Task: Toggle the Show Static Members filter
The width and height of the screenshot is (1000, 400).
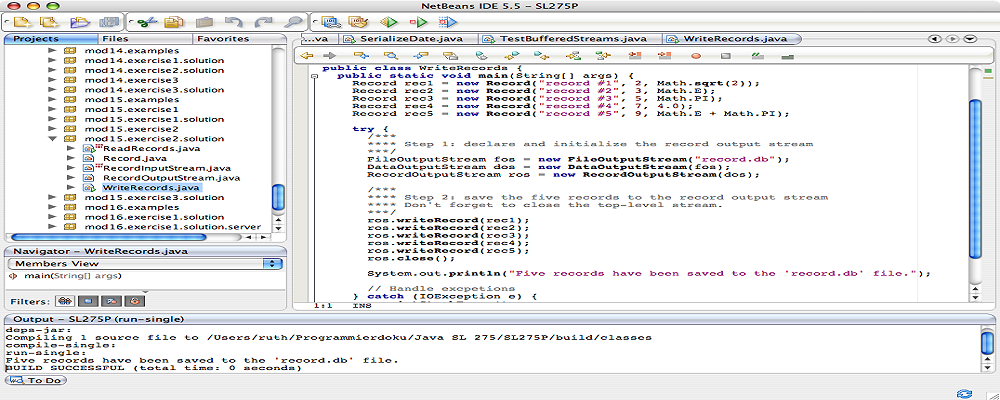Action: pos(111,300)
